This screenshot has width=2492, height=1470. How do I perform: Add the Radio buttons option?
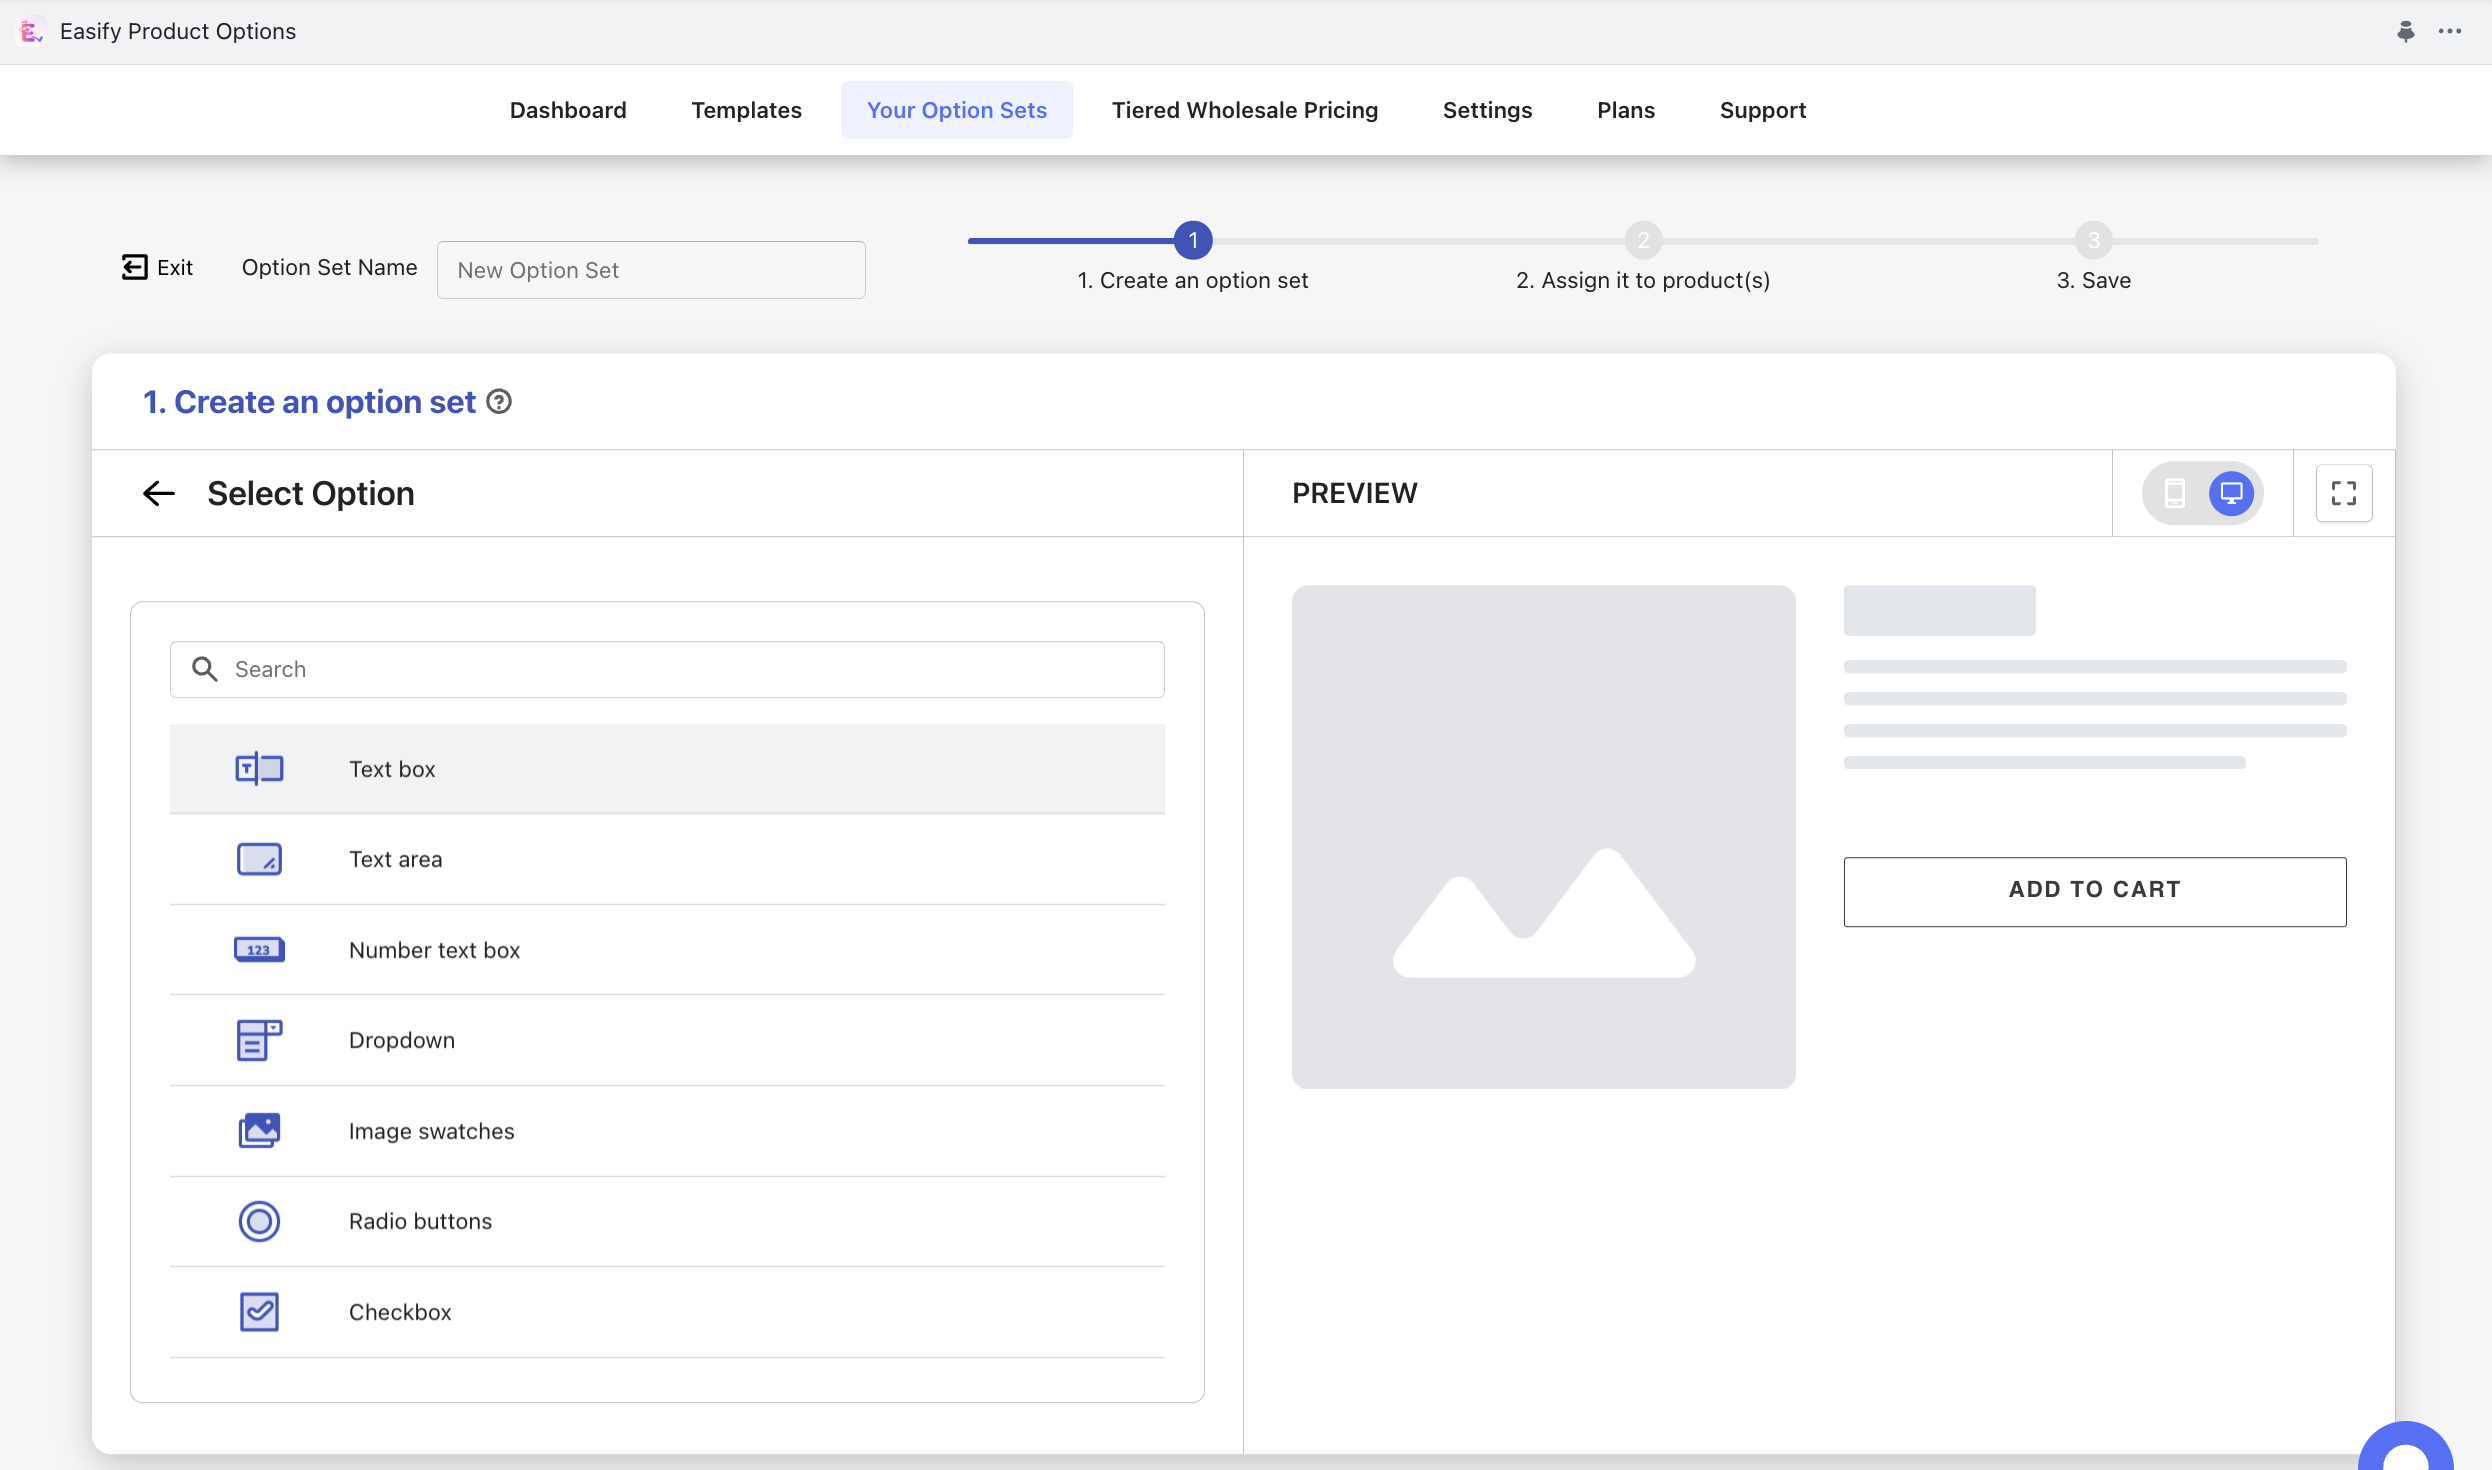click(420, 1221)
